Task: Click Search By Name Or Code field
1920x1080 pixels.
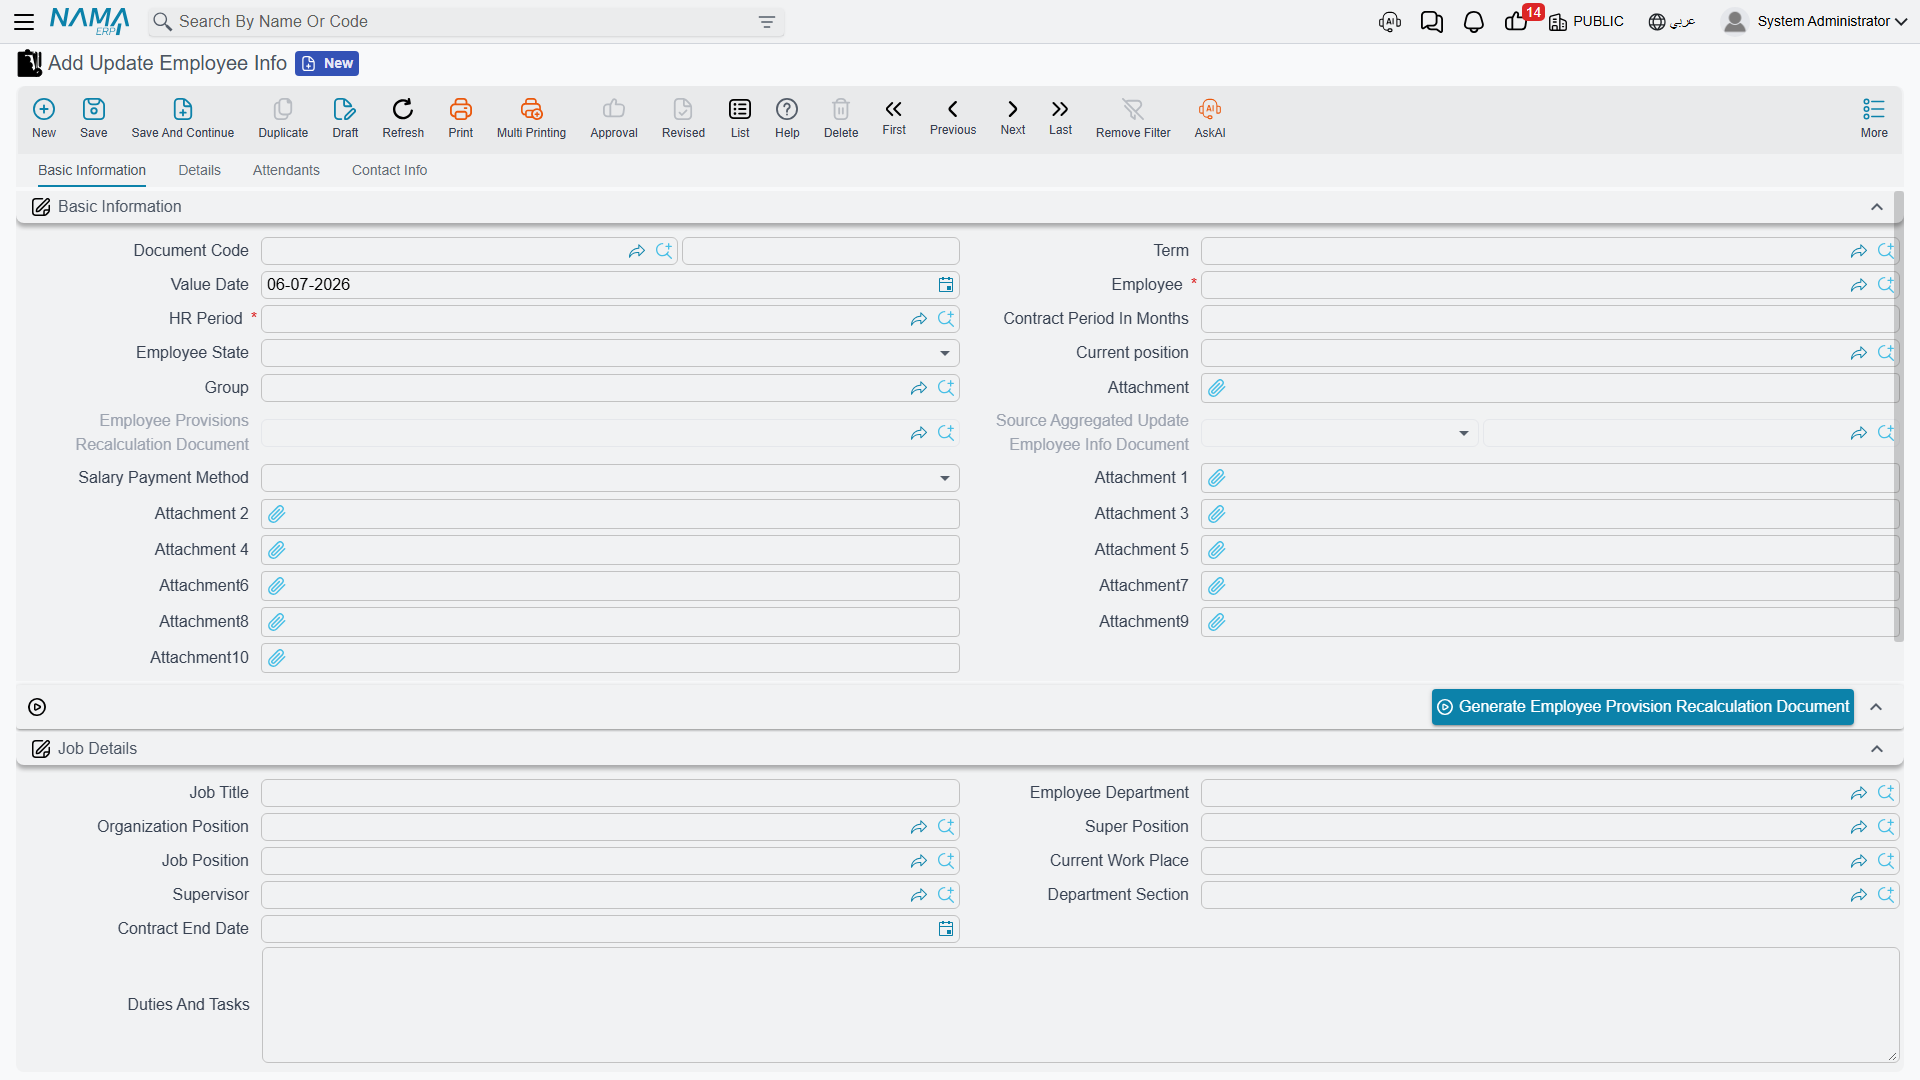Action: tap(465, 22)
